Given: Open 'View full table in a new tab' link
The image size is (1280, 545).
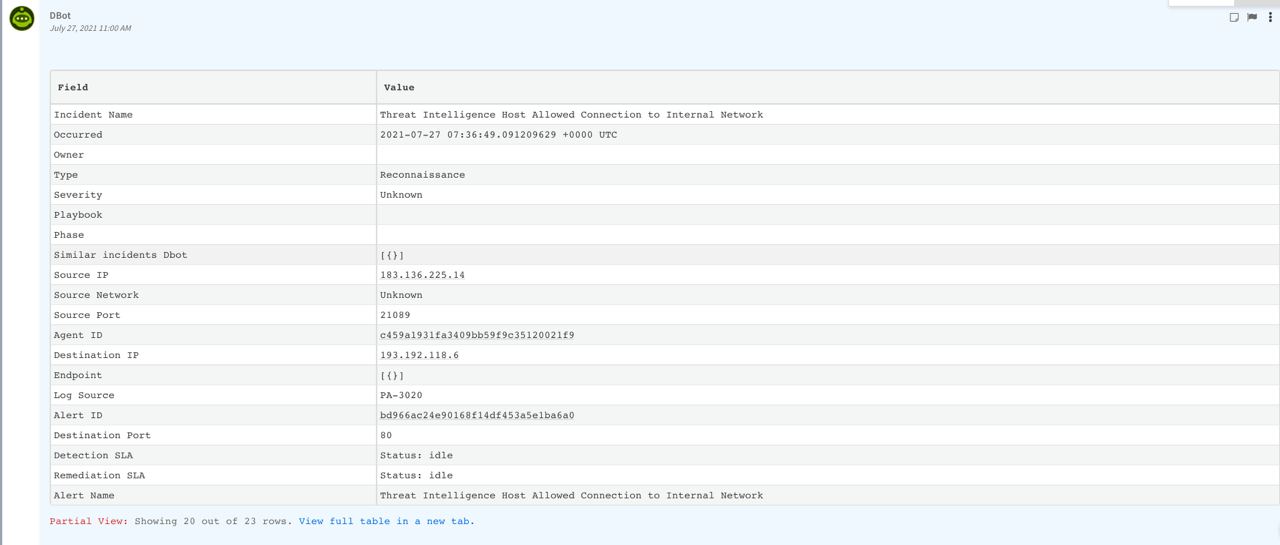Looking at the screenshot, I should [x=387, y=521].
